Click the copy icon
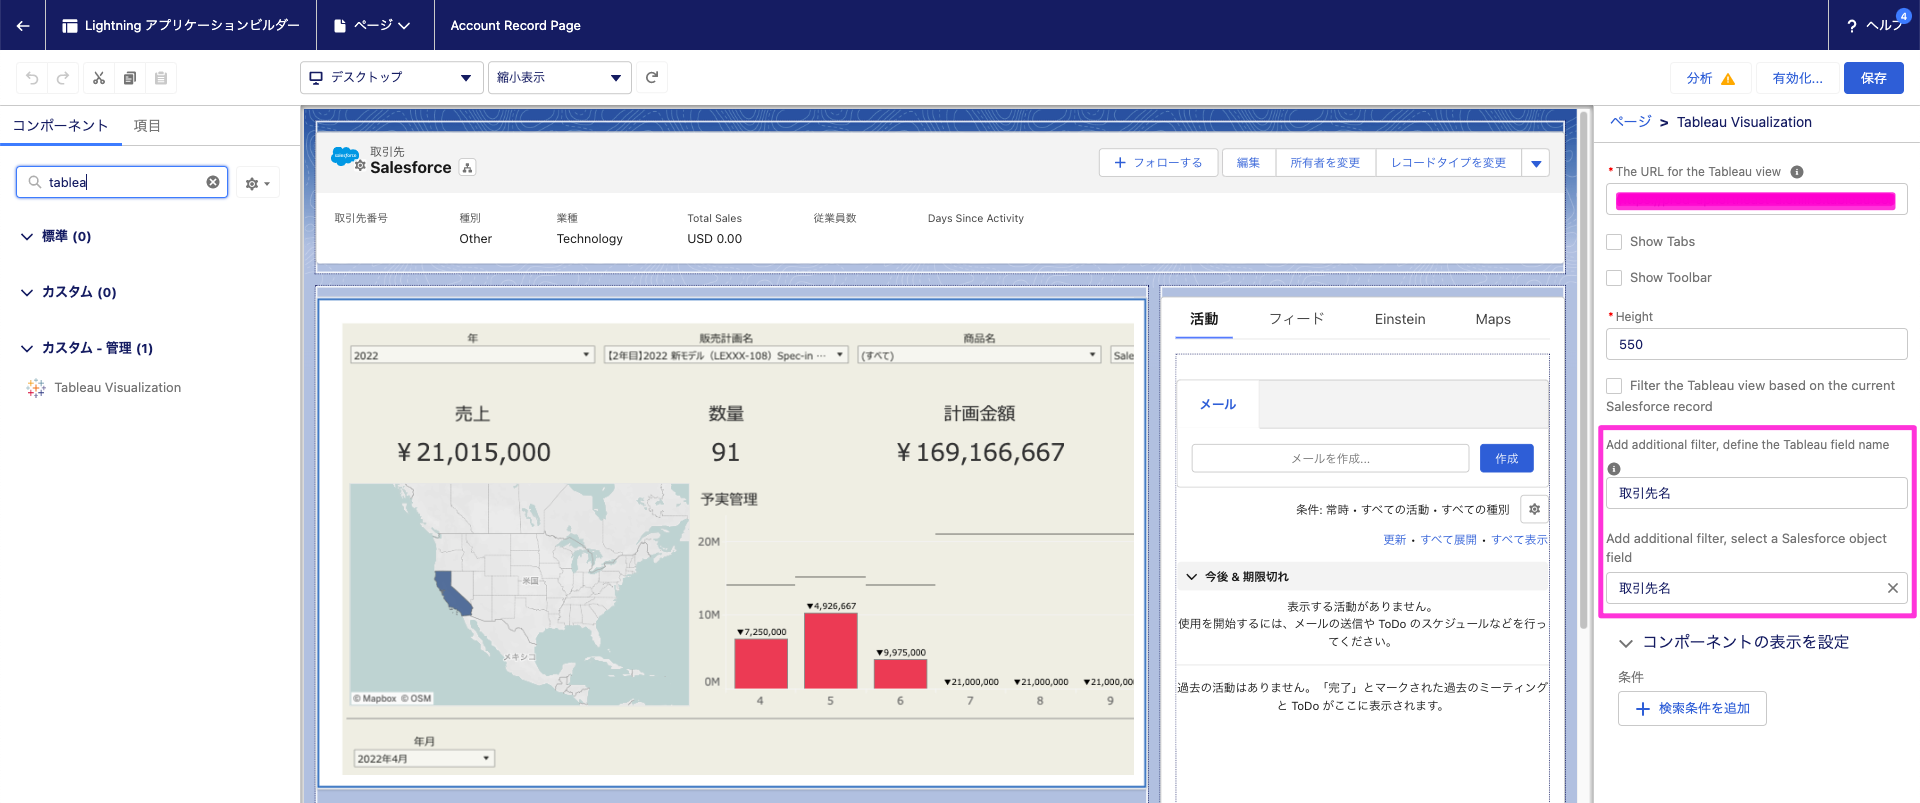The image size is (1920, 803). pos(129,78)
